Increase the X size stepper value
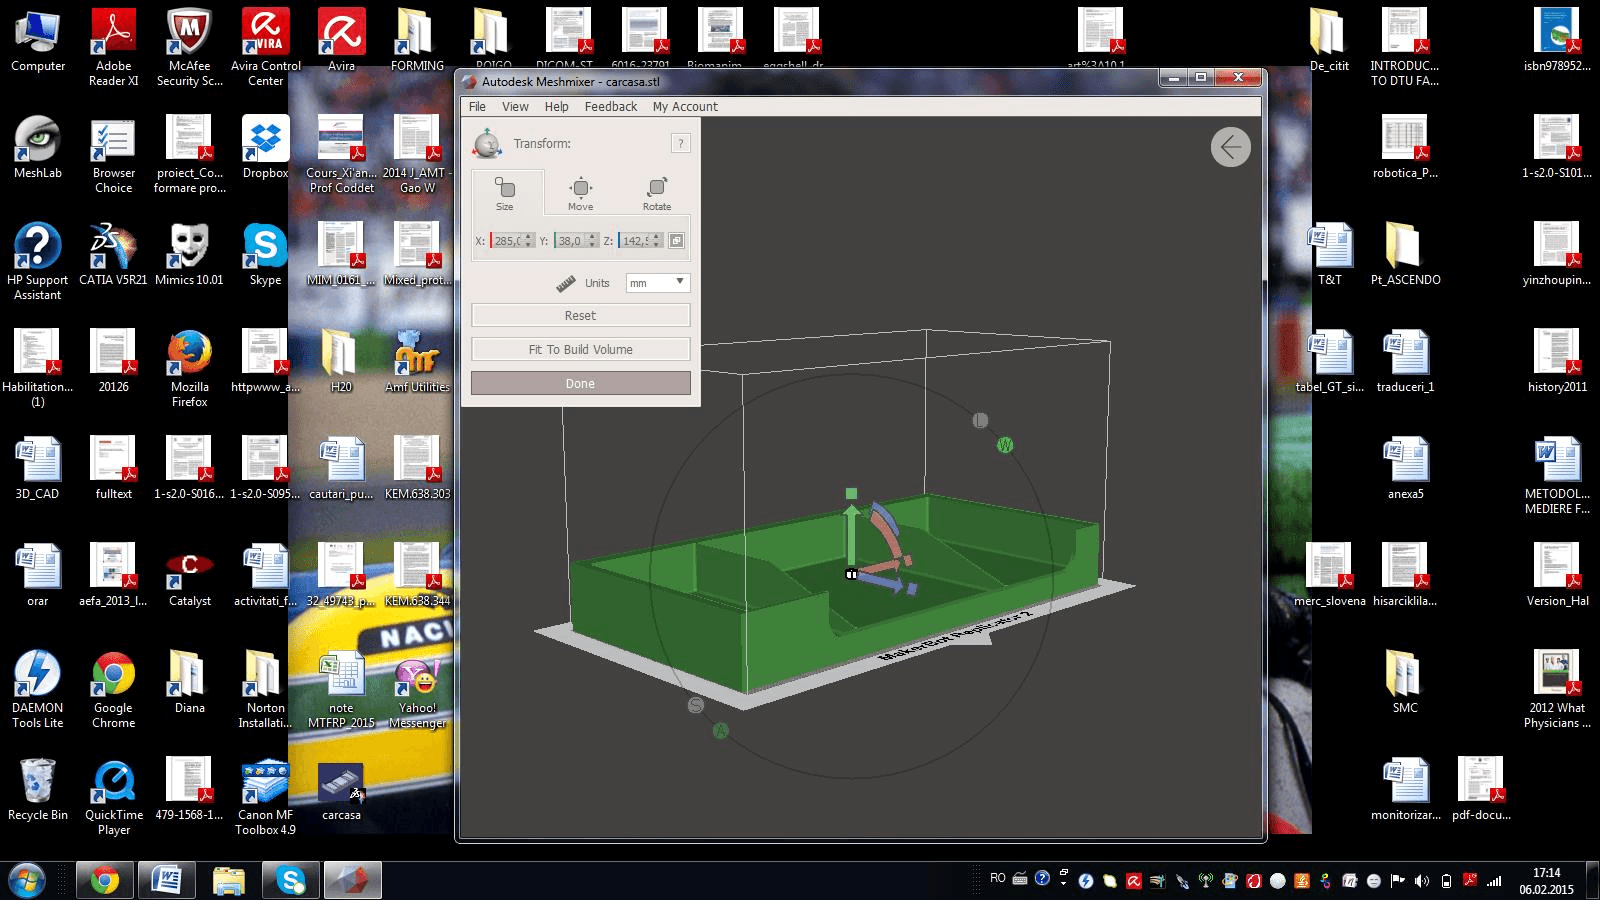The height and width of the screenshot is (900, 1600). [x=529, y=237]
